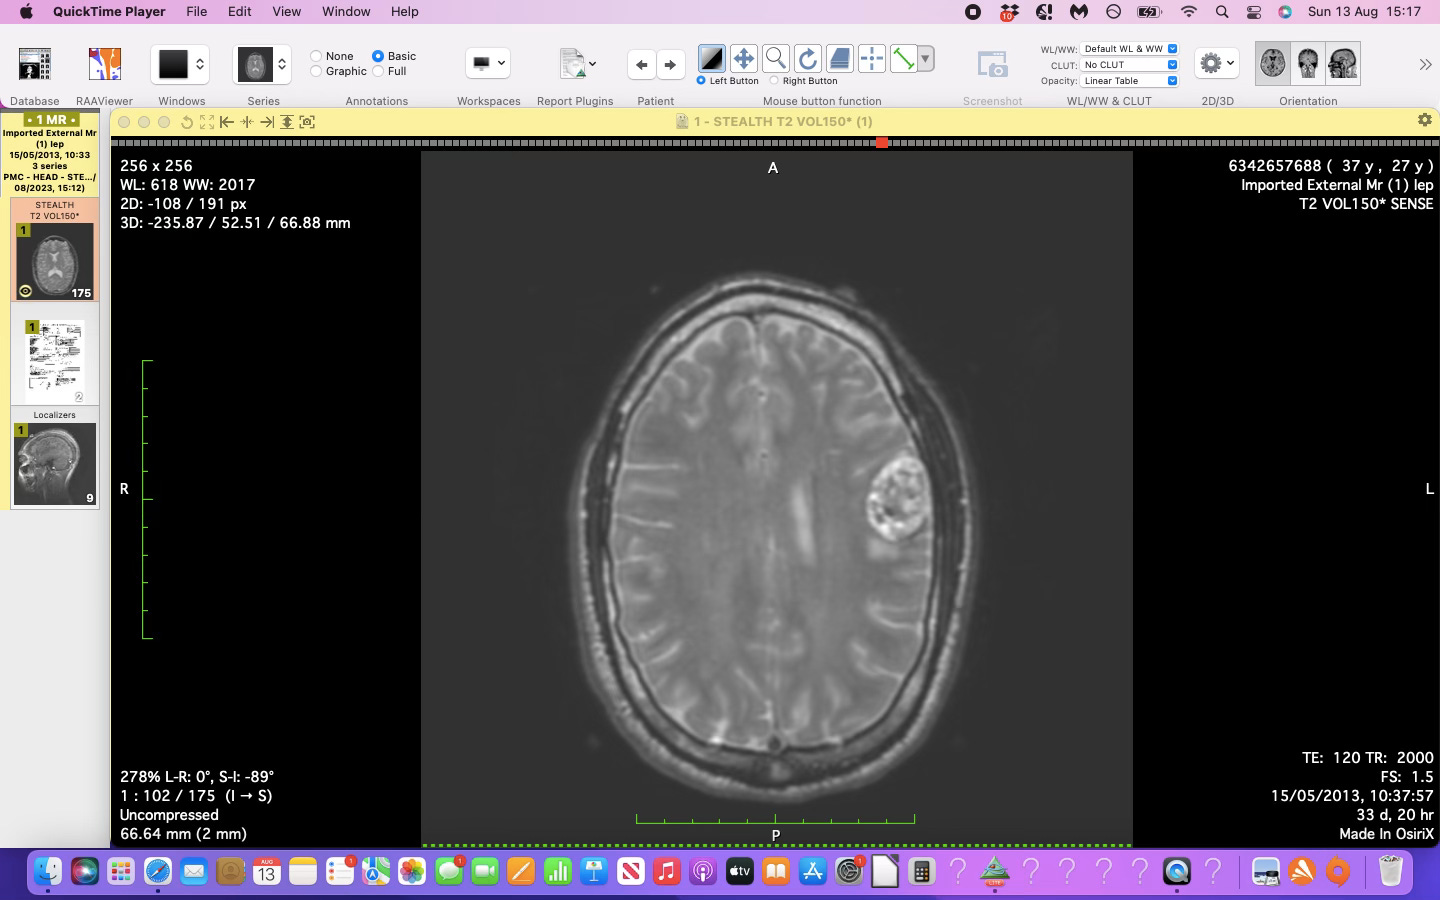Select the Move/Pan tool
The width and height of the screenshot is (1440, 900).
pos(743,59)
